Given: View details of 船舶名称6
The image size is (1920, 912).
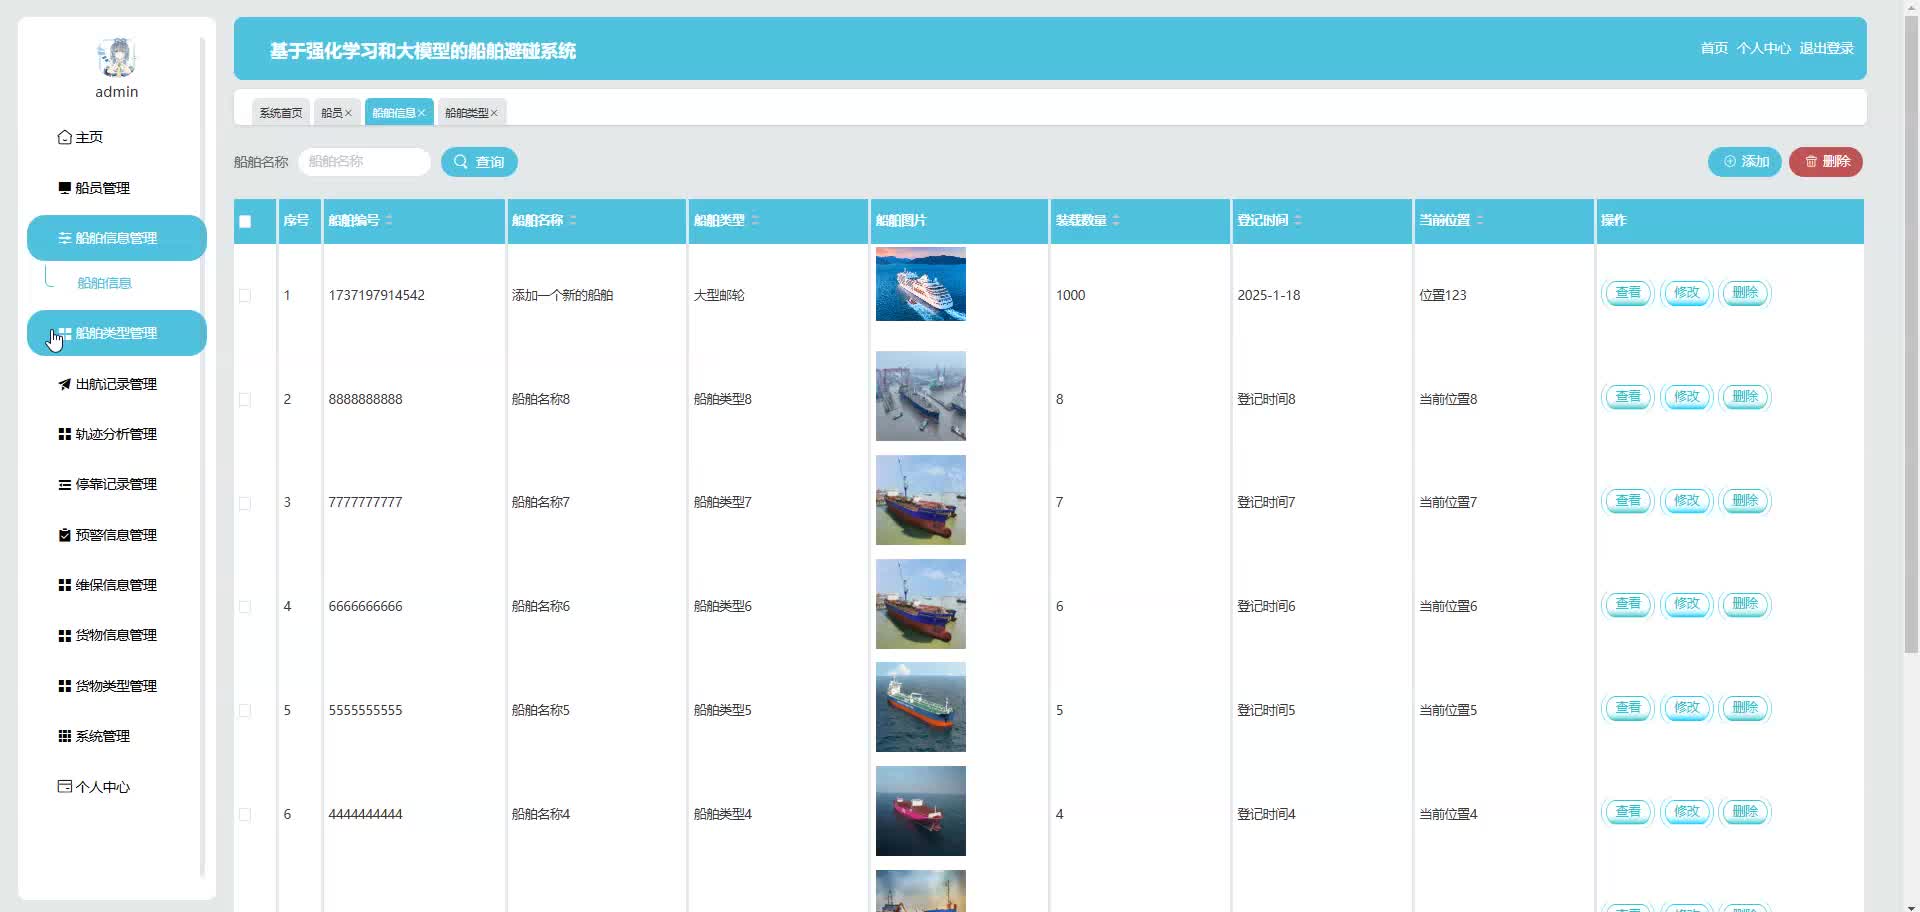Looking at the screenshot, I should (1628, 604).
